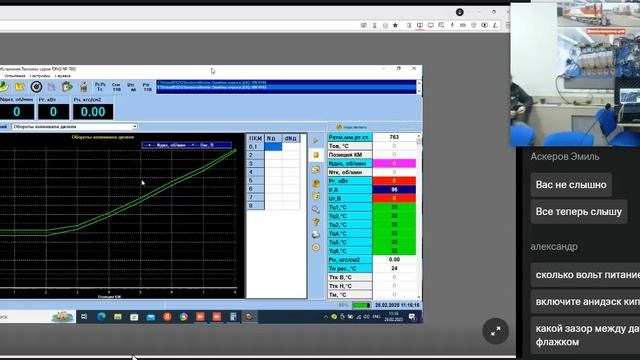Open File Explorer from the taskbar
The width and height of the screenshot is (640, 360).
[118, 317]
